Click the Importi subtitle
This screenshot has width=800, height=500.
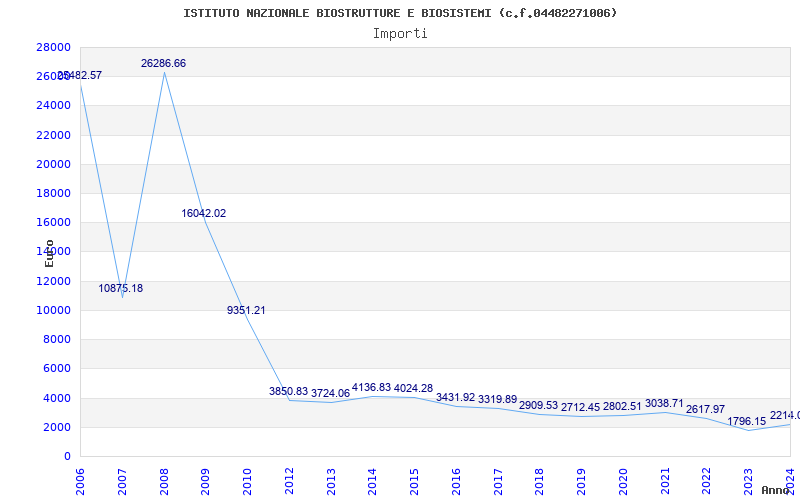pos(400,34)
